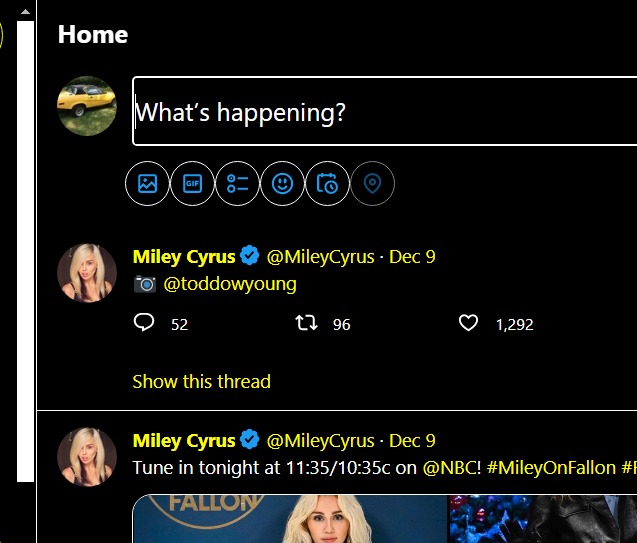Click the "Show this thread" link
Image resolution: width=637 pixels, height=543 pixels.
[x=201, y=381]
